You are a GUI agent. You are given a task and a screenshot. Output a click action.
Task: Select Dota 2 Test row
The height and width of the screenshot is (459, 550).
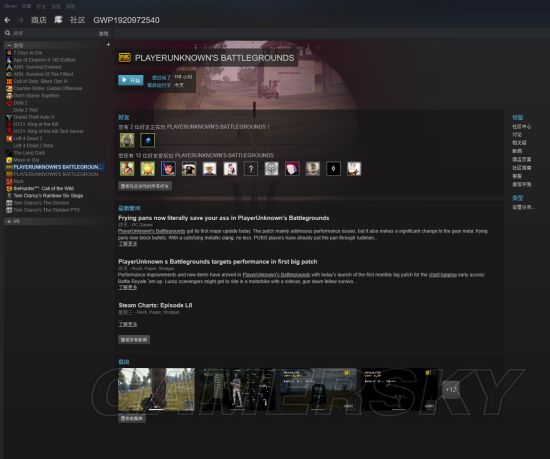pyautogui.click(x=54, y=110)
